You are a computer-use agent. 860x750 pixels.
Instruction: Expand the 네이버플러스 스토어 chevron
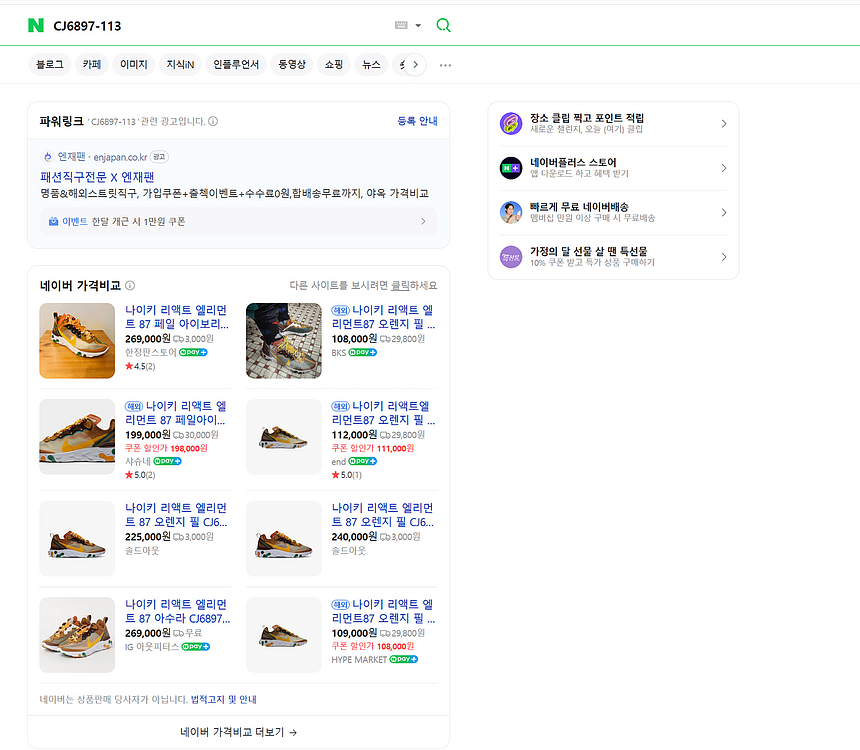(x=724, y=168)
